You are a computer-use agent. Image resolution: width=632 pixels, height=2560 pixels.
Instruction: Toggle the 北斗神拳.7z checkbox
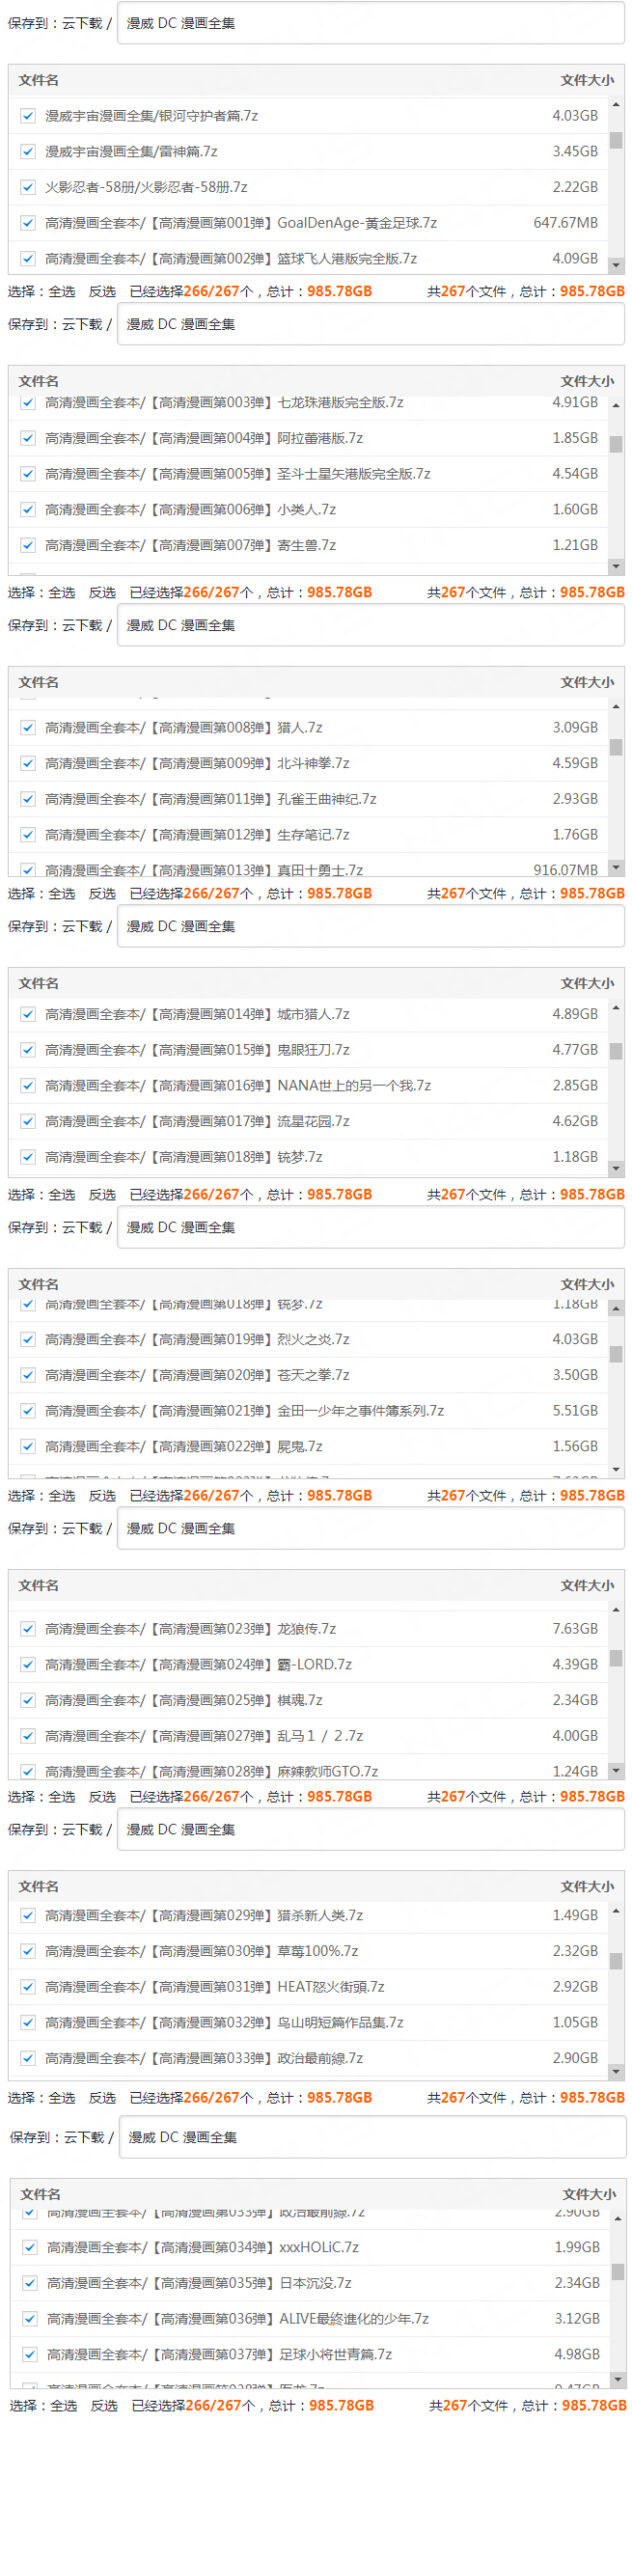click(x=28, y=763)
